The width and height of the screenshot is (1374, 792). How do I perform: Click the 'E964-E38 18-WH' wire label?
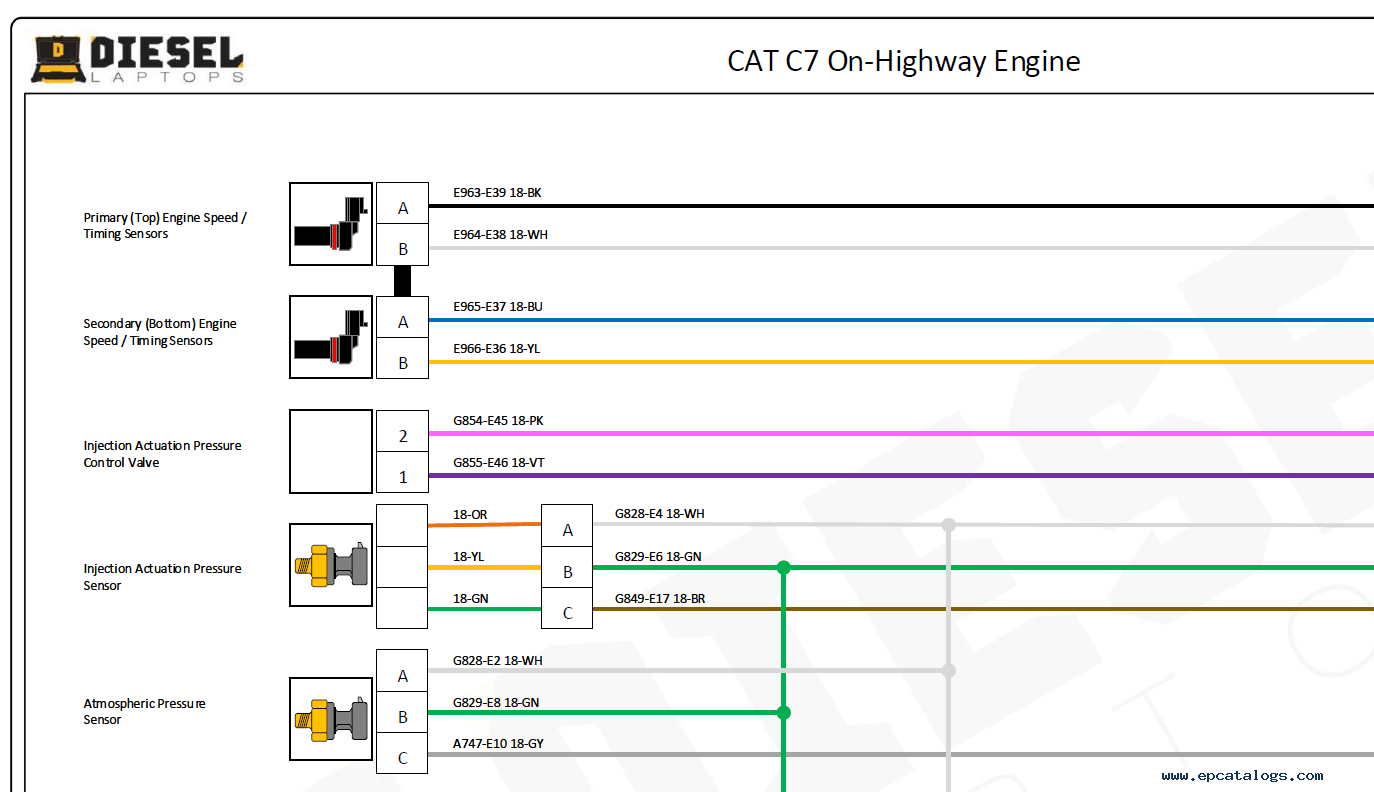click(x=500, y=234)
